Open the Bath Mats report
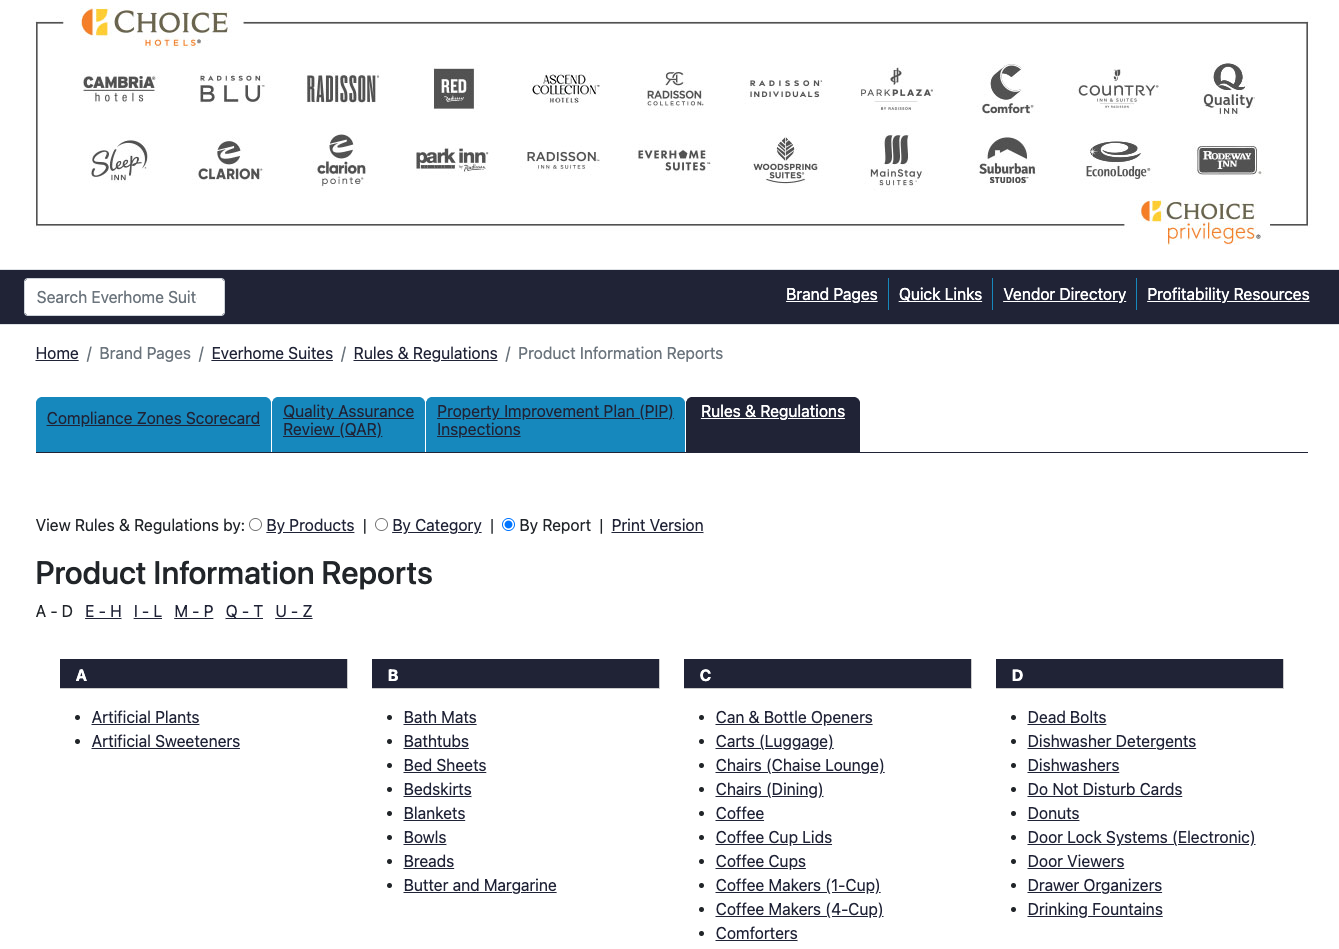 point(440,717)
